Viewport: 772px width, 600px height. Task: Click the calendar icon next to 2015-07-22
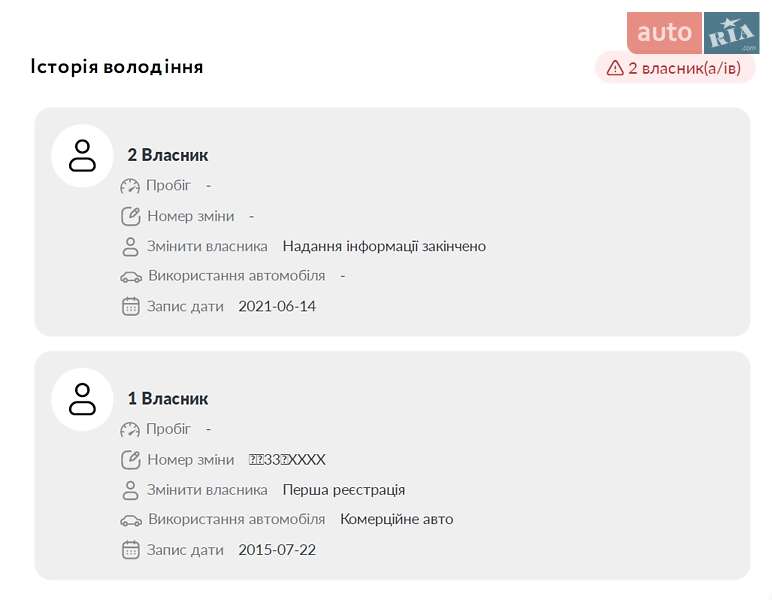point(130,550)
